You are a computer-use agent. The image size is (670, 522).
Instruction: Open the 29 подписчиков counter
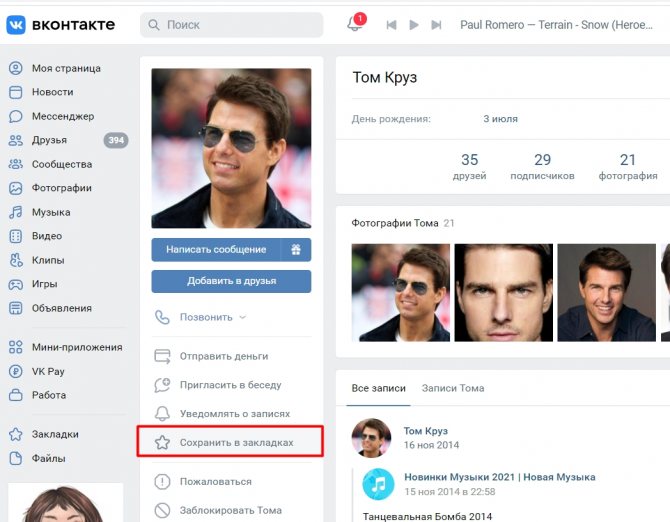pyautogui.click(x=542, y=167)
